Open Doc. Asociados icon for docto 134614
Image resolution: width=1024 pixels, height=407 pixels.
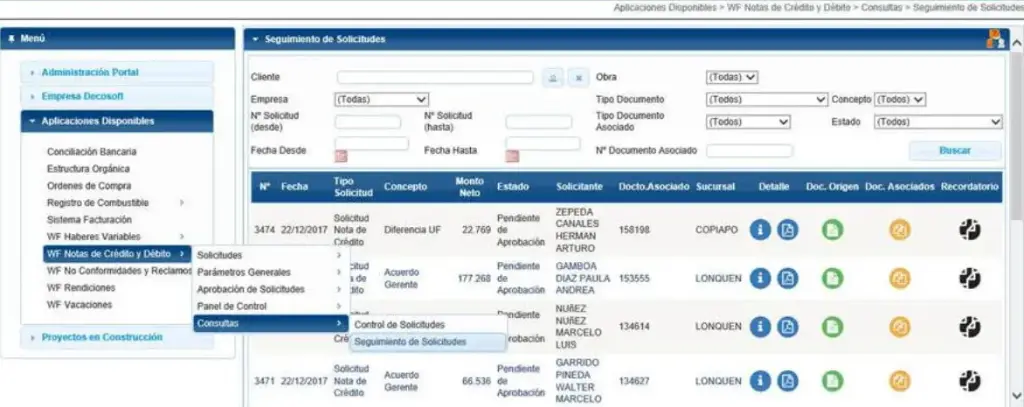(x=900, y=326)
